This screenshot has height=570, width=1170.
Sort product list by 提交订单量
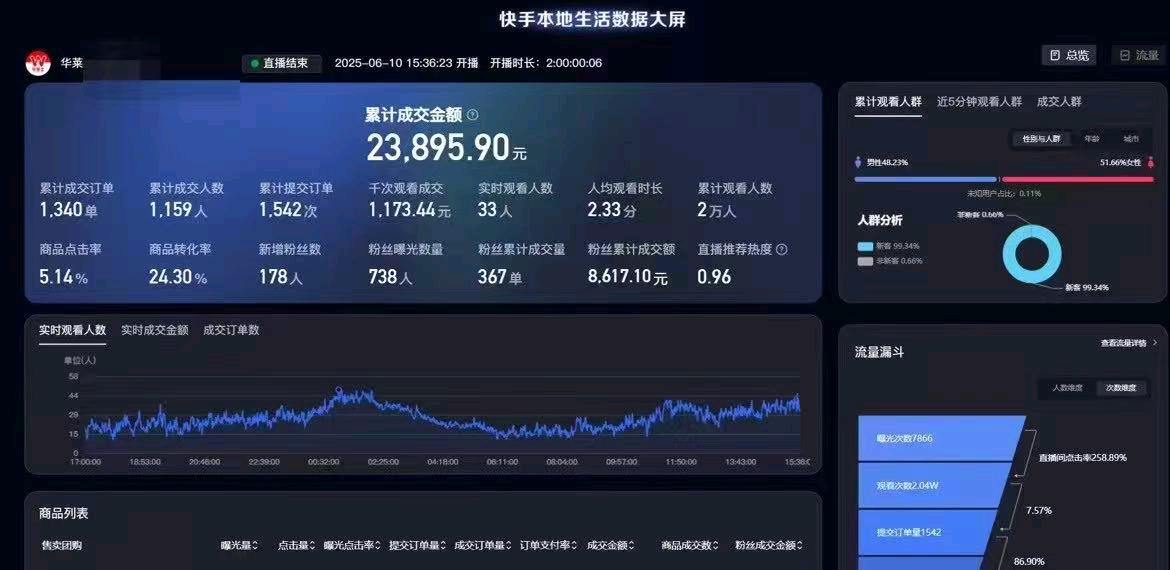418,545
